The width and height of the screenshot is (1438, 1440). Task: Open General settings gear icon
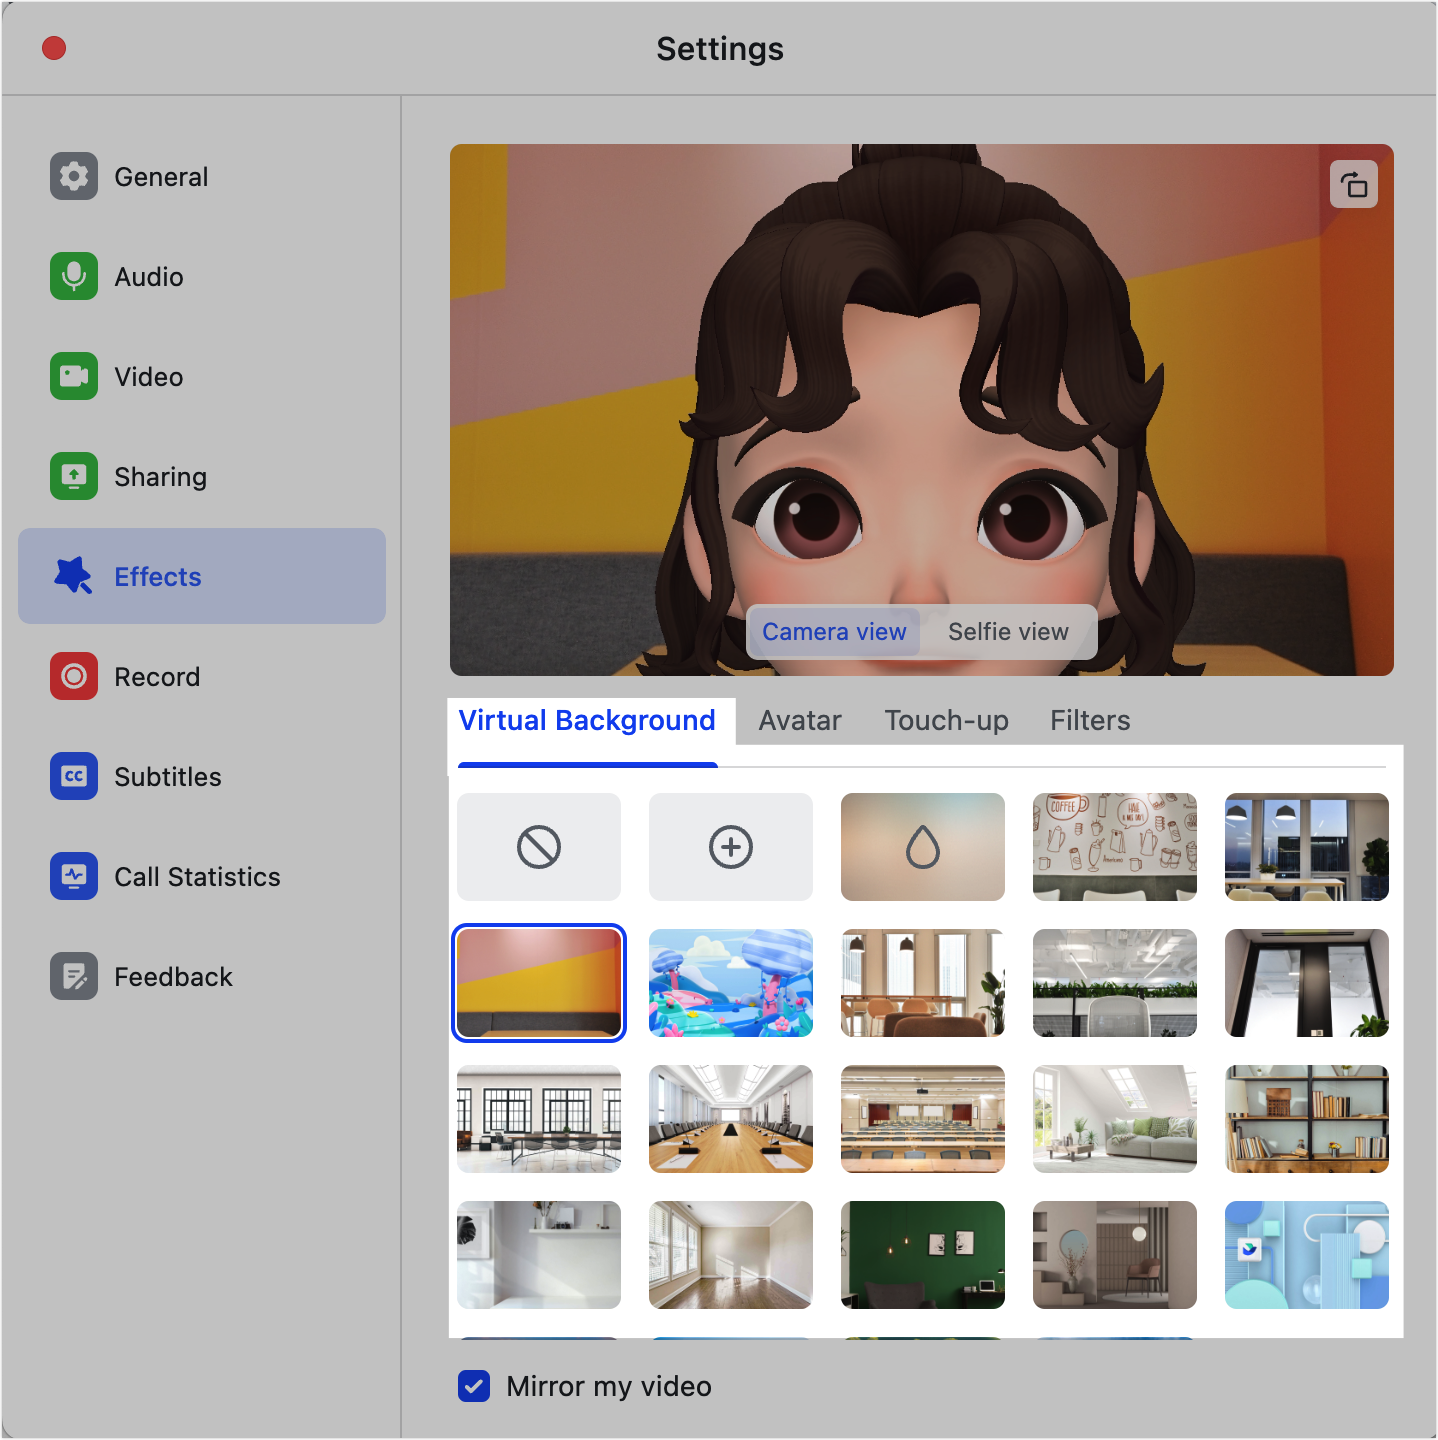74,177
